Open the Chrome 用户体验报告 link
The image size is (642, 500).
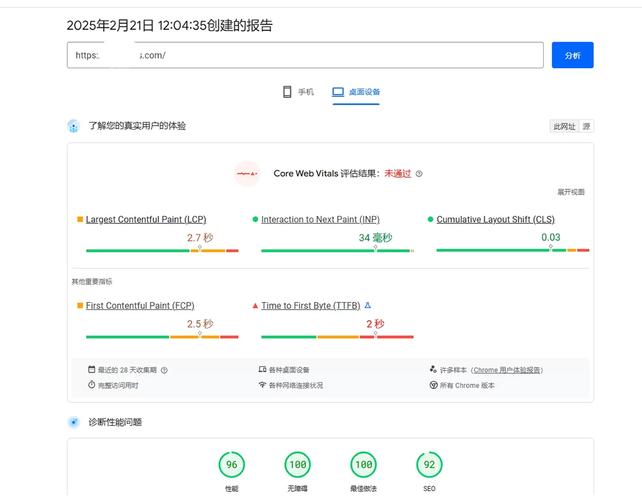pyautogui.click(x=507, y=370)
